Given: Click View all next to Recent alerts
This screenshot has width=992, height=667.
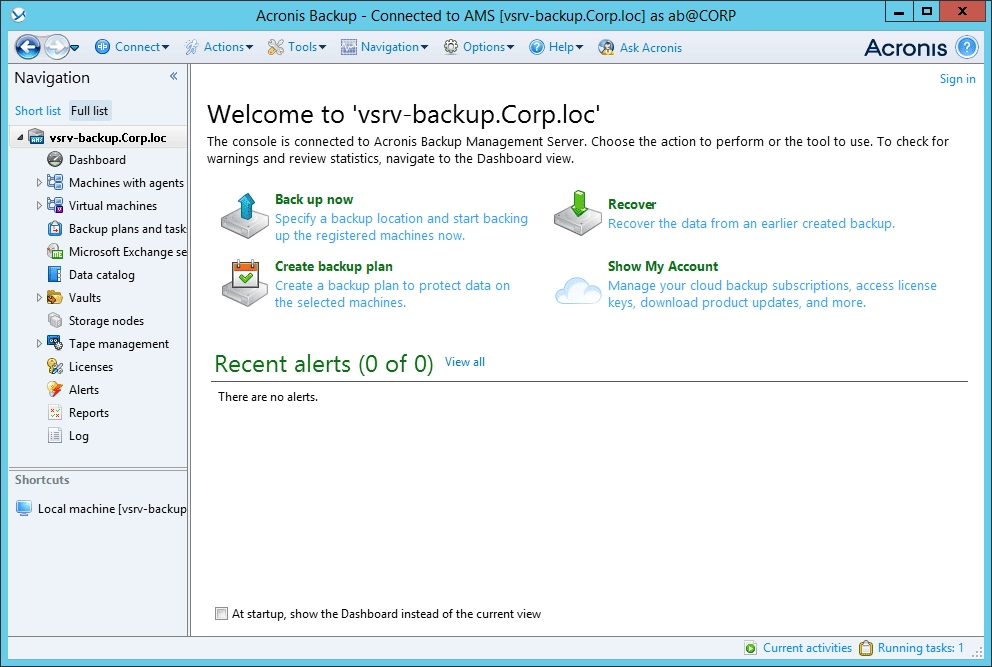Looking at the screenshot, I should [x=464, y=362].
